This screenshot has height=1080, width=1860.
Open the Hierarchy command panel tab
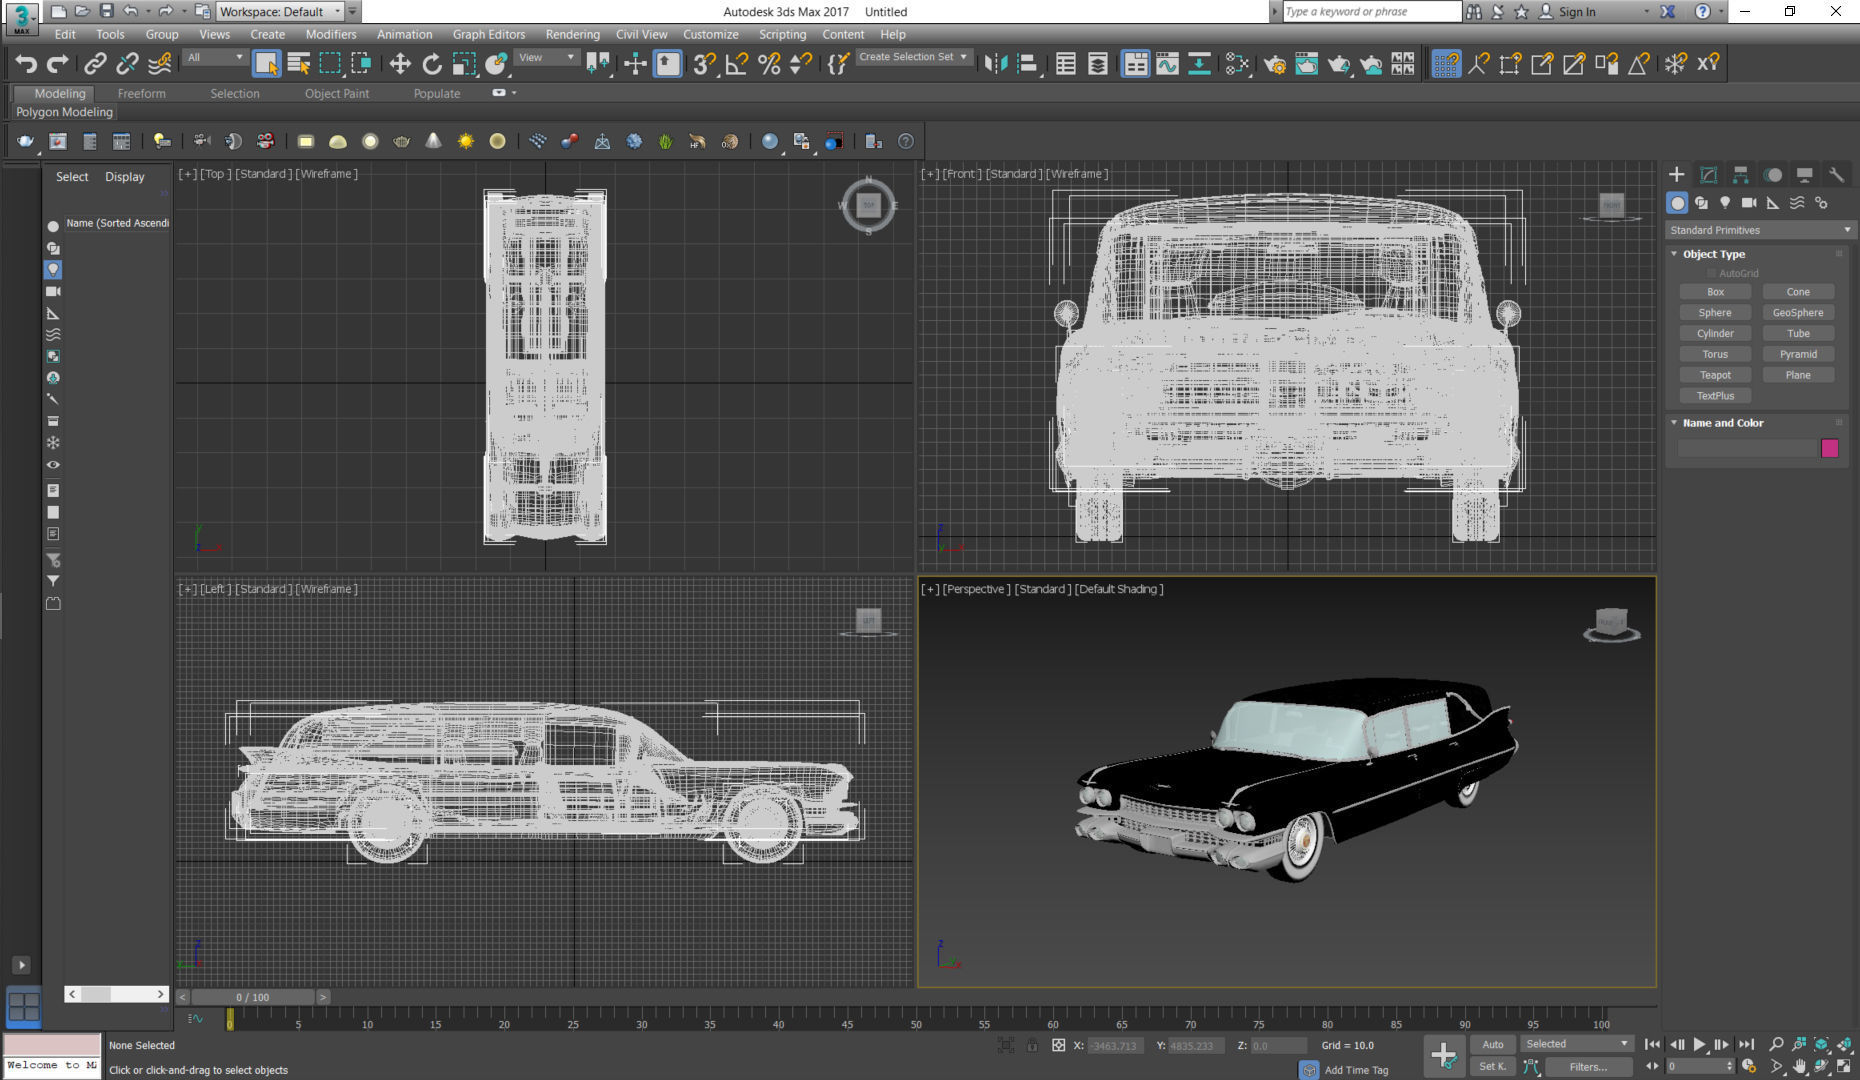pos(1741,175)
